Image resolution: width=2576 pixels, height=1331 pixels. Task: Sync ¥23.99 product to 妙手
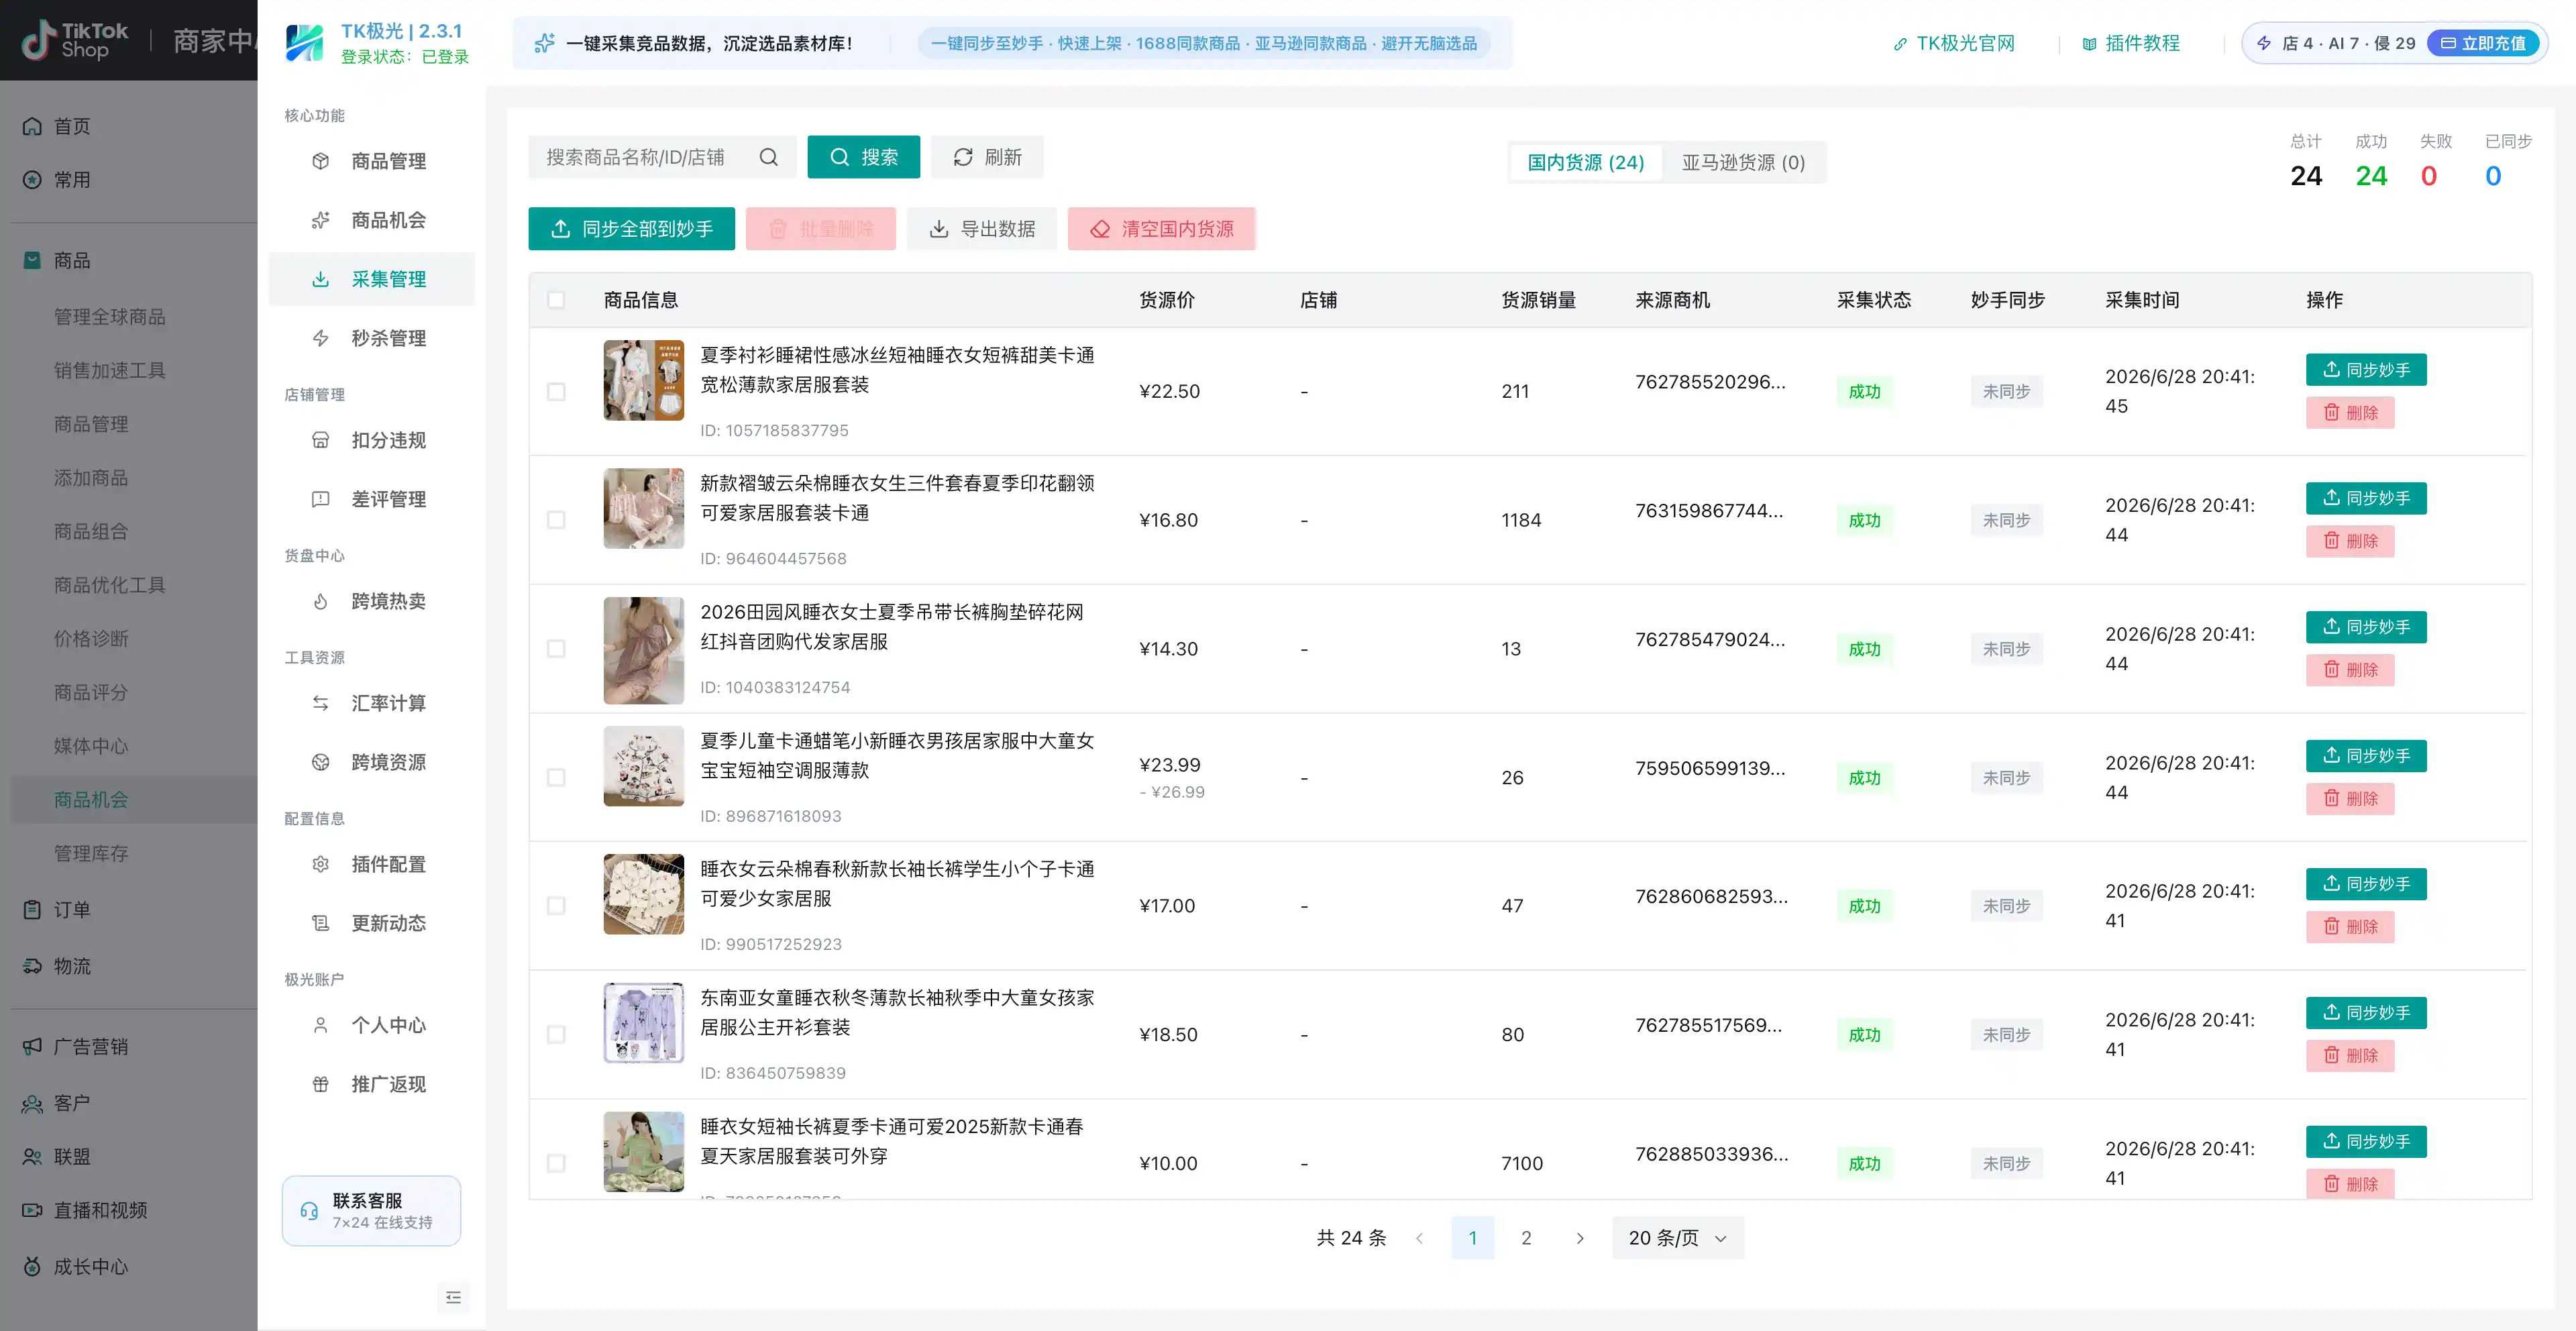(2366, 756)
